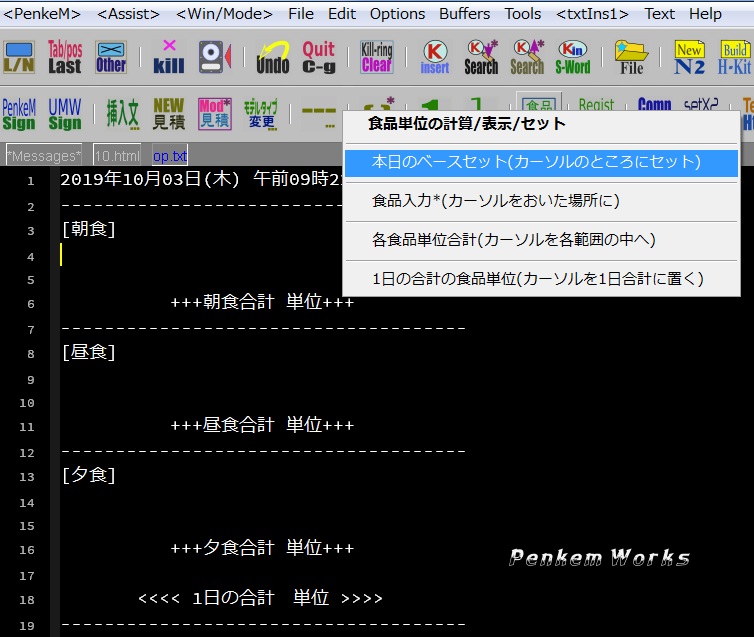
Task: Click the Build H-Kit toolbar icon
Action: (x=735, y=57)
